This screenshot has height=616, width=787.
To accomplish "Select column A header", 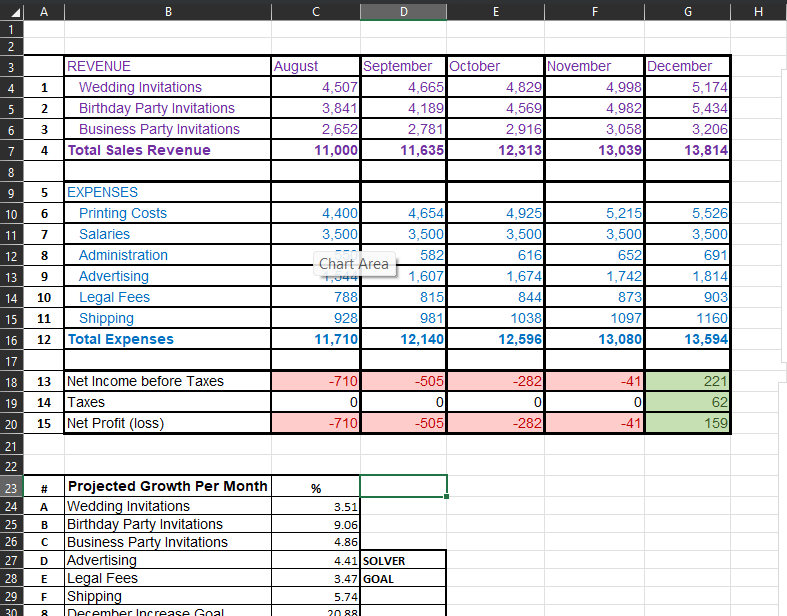I will click(44, 11).
